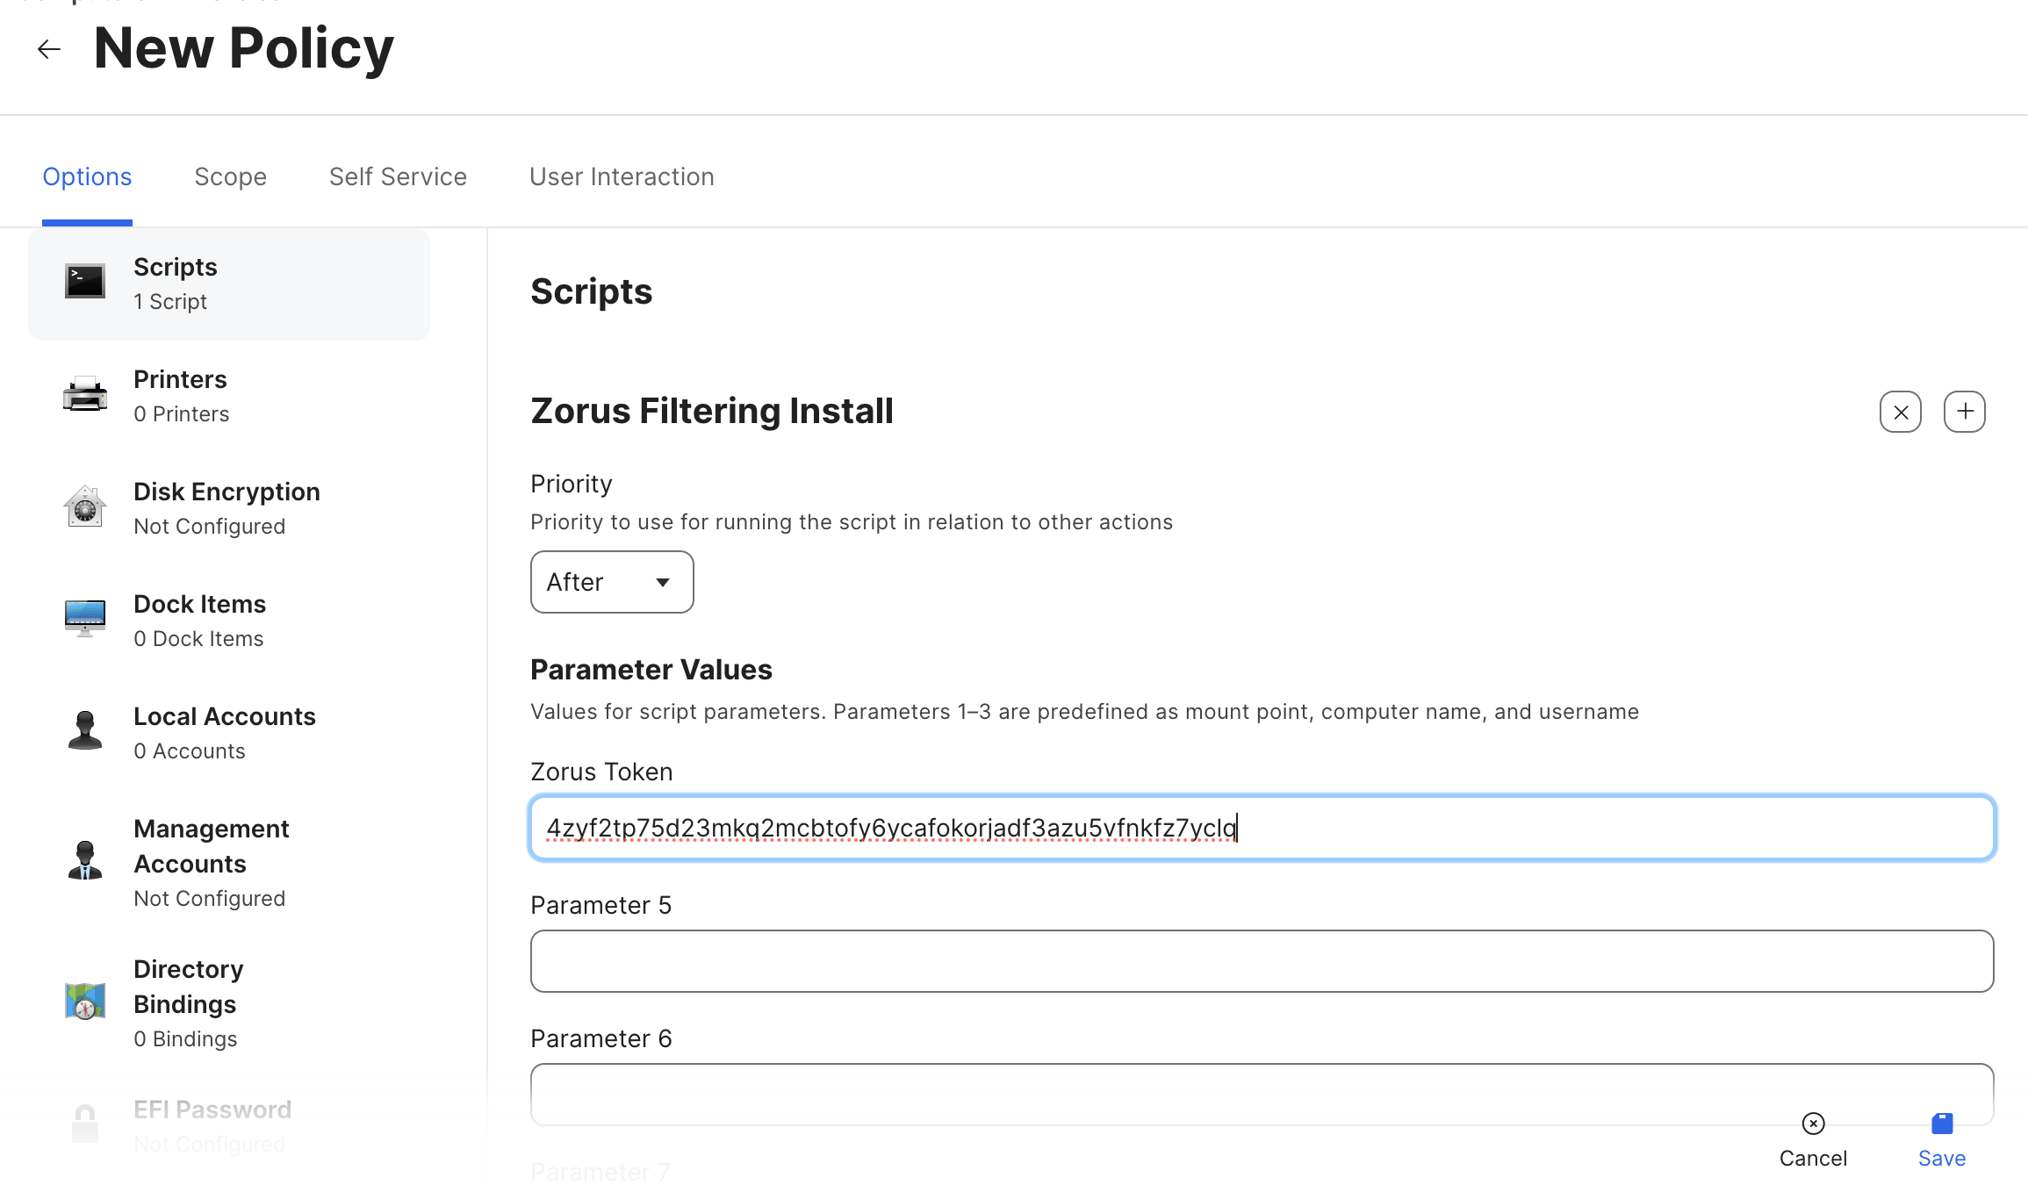Select the Scripts terminal icon in the sidebar
Image resolution: width=2028 pixels, height=1185 pixels.
pyautogui.click(x=85, y=283)
